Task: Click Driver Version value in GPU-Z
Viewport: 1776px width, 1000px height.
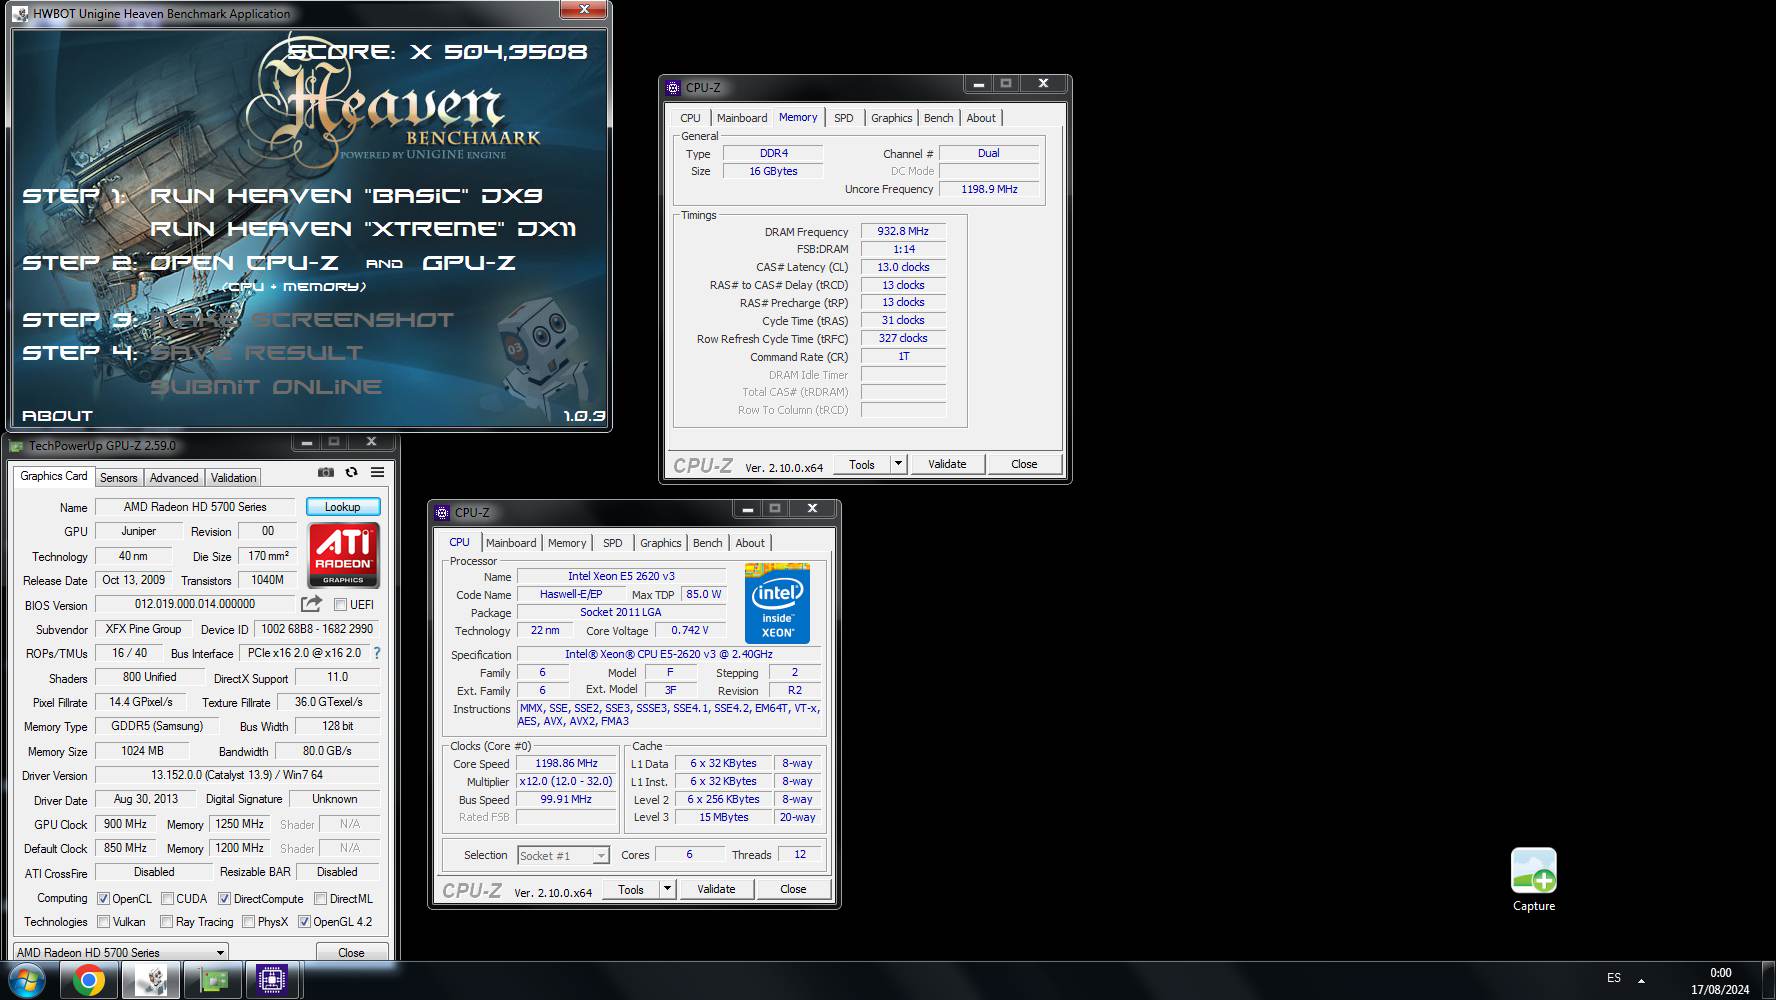Action: pos(237,775)
